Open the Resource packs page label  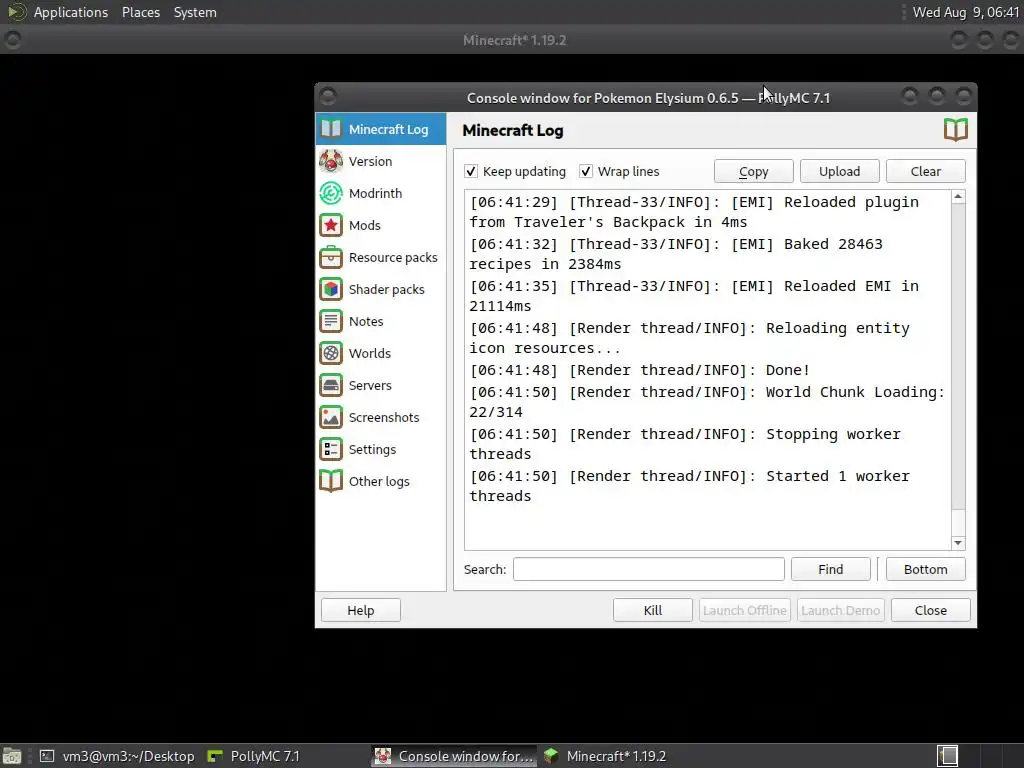pos(393,257)
